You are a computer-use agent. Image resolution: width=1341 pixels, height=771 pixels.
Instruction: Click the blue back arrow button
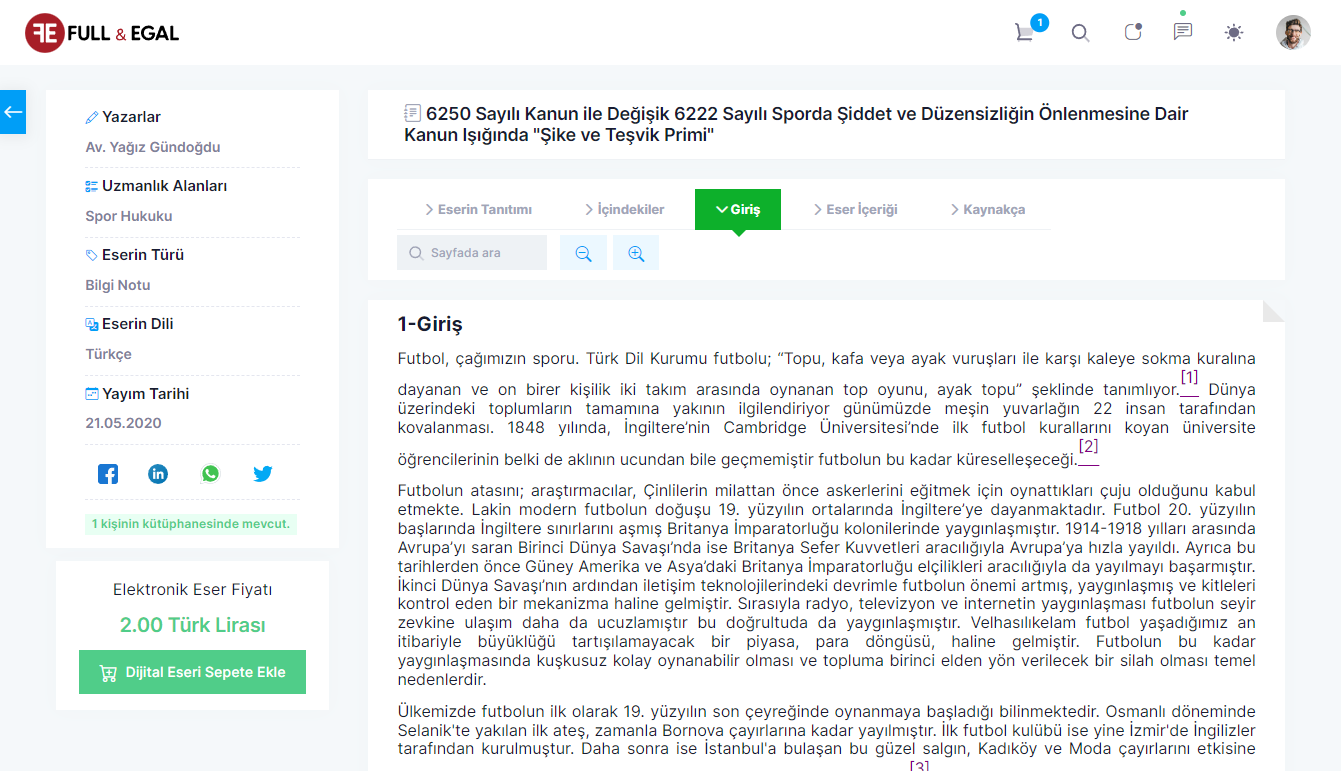pos(13,112)
